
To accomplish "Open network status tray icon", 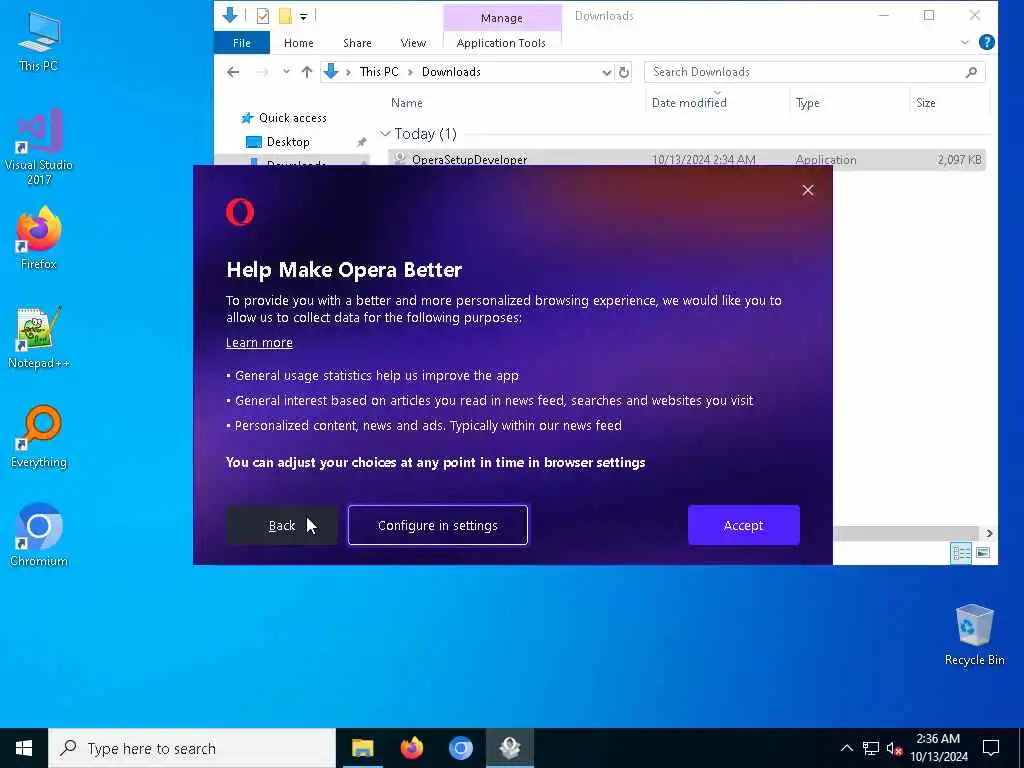I will coord(871,748).
